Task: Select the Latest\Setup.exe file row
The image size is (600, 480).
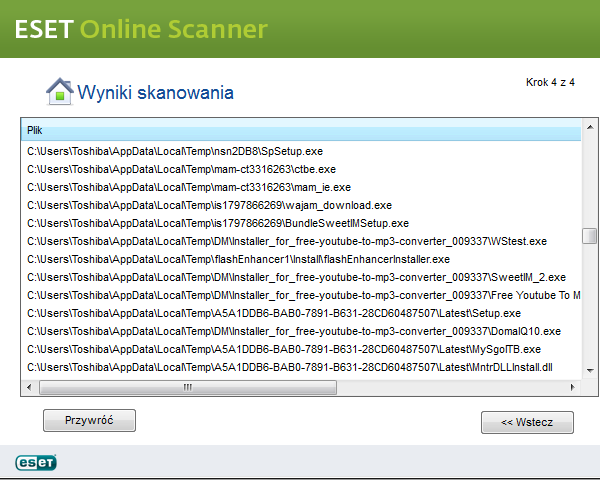Action: [301, 313]
